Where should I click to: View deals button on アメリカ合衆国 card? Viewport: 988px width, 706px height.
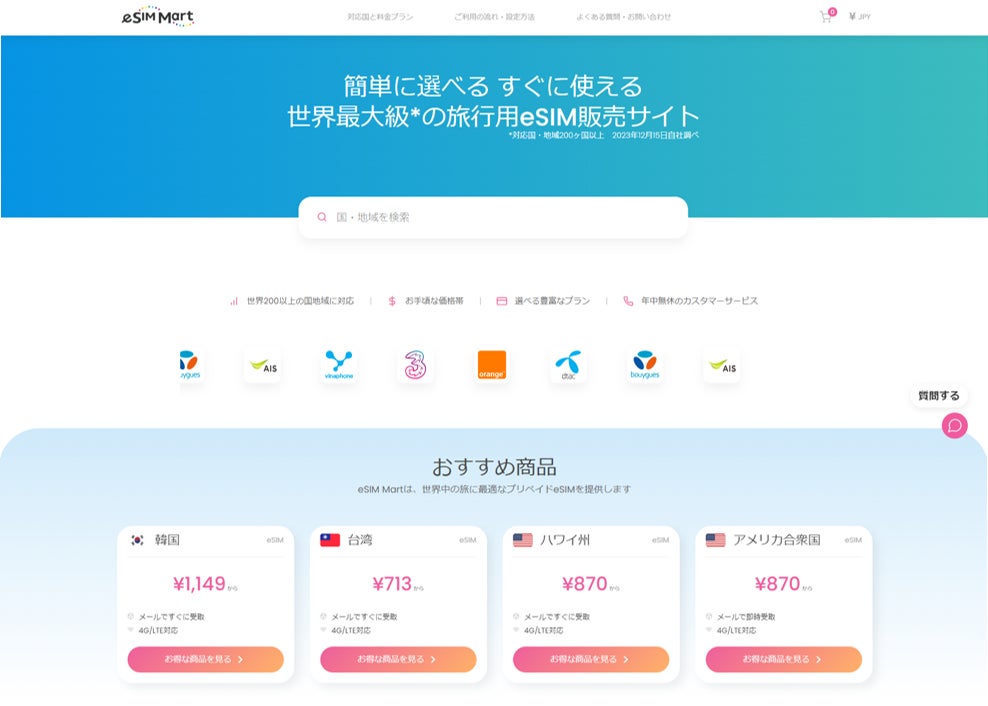784,659
